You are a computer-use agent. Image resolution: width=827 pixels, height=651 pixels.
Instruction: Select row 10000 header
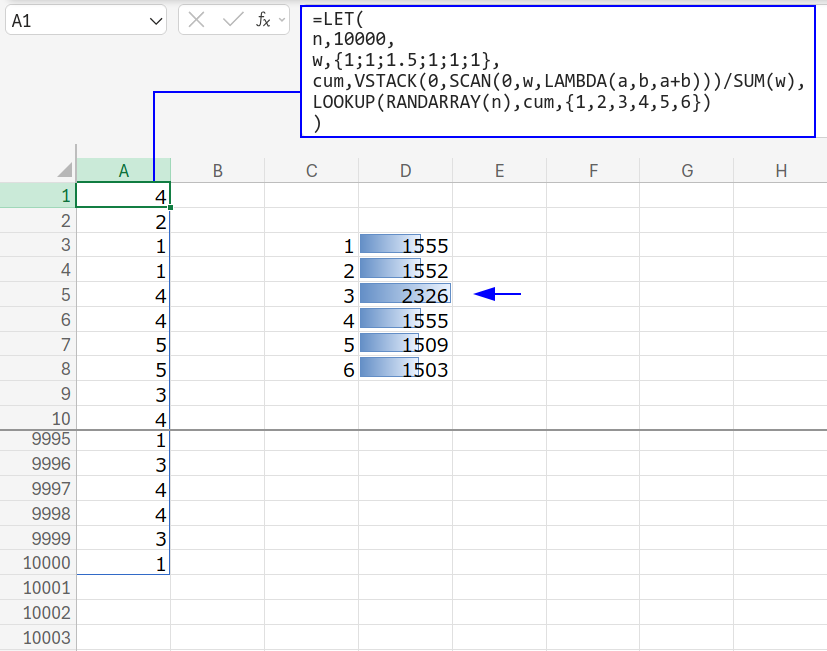(38, 563)
